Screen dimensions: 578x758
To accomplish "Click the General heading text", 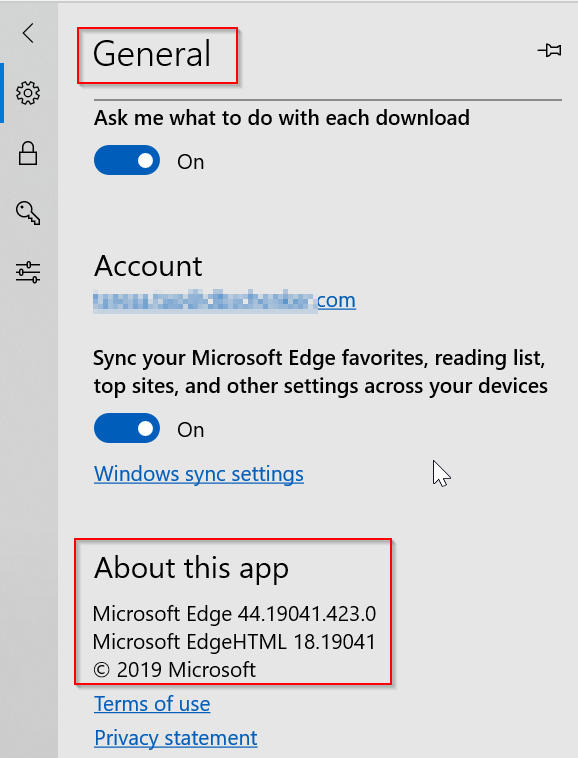I will pyautogui.click(x=152, y=54).
